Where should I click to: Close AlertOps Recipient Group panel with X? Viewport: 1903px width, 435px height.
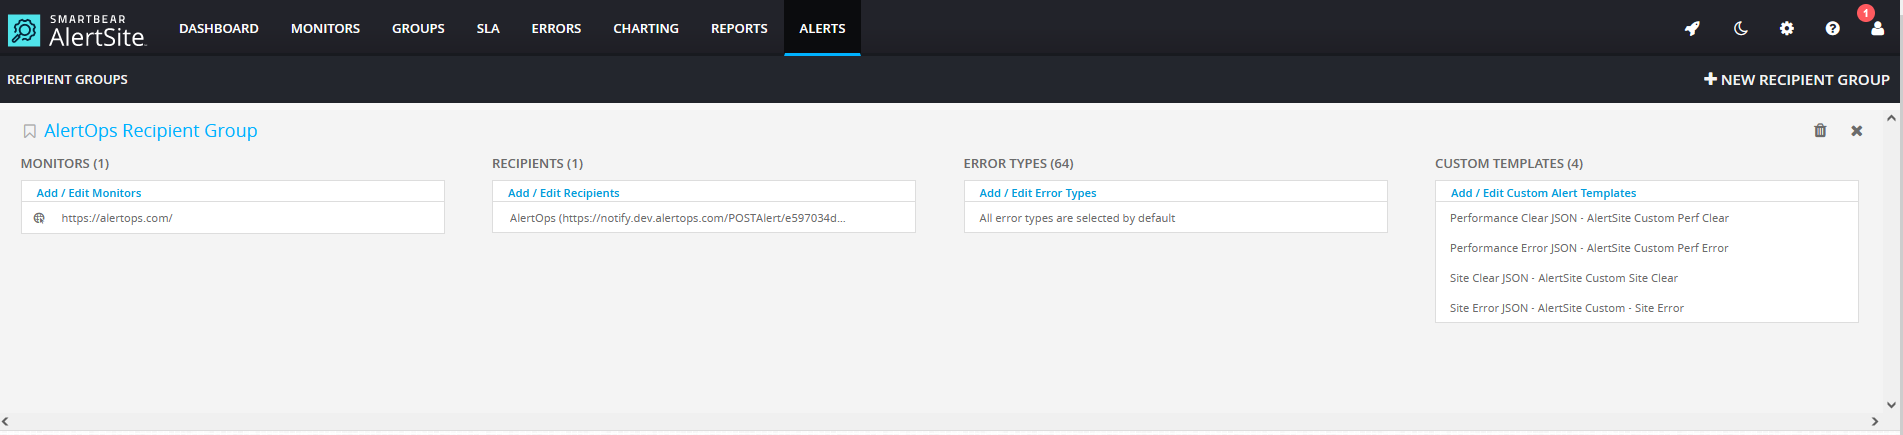point(1856,131)
